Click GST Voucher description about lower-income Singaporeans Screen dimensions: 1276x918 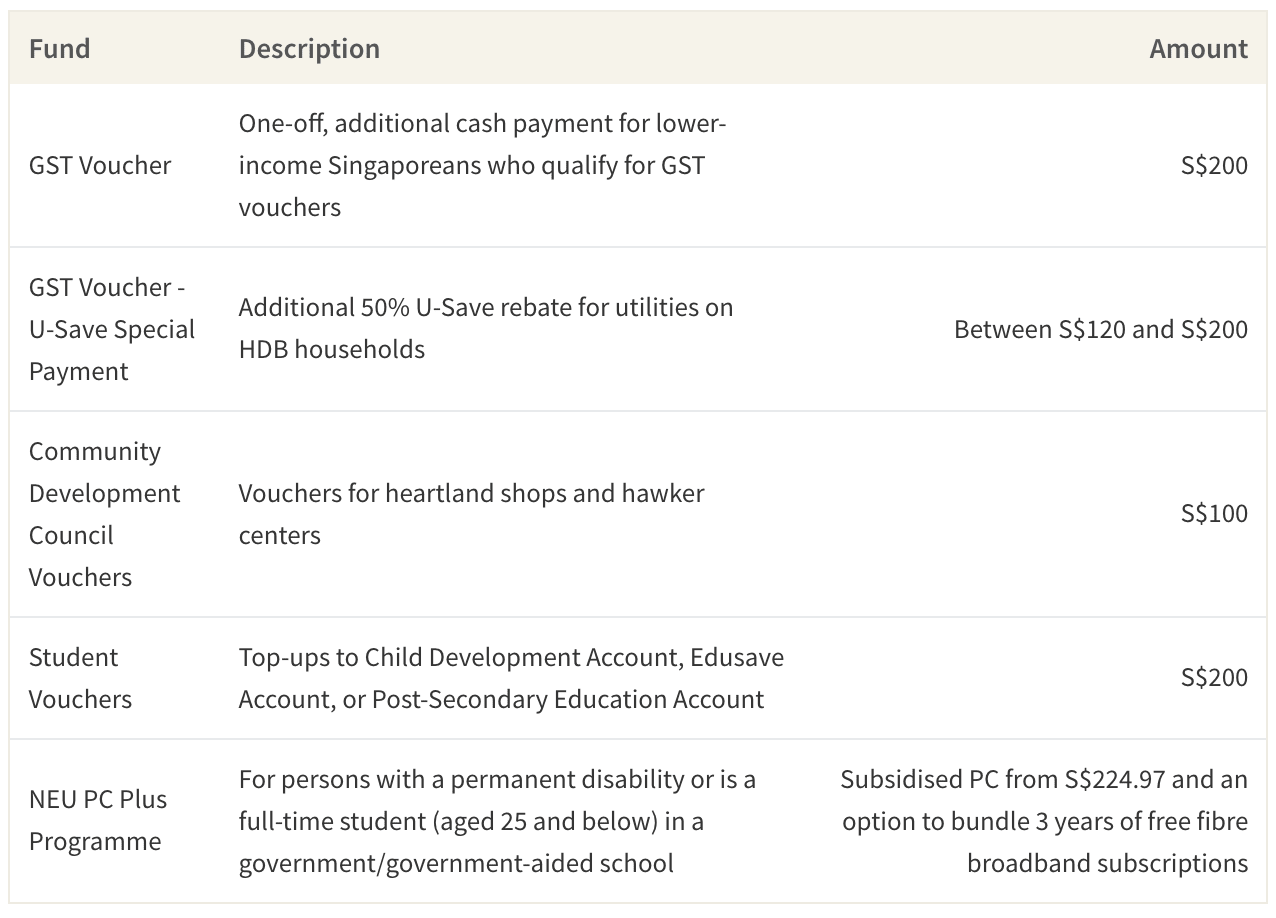482,165
